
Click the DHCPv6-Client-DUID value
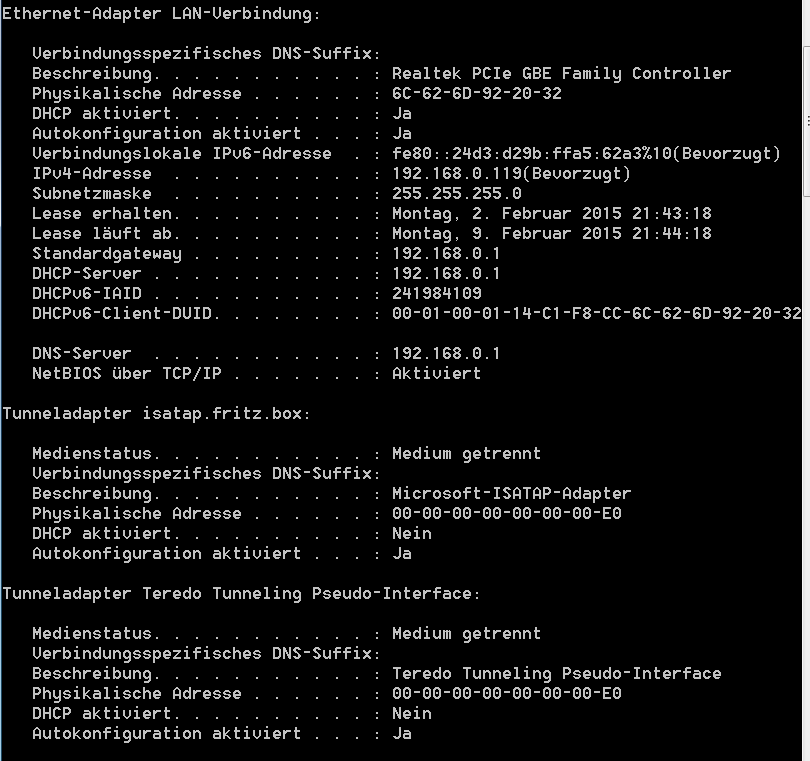[597, 314]
